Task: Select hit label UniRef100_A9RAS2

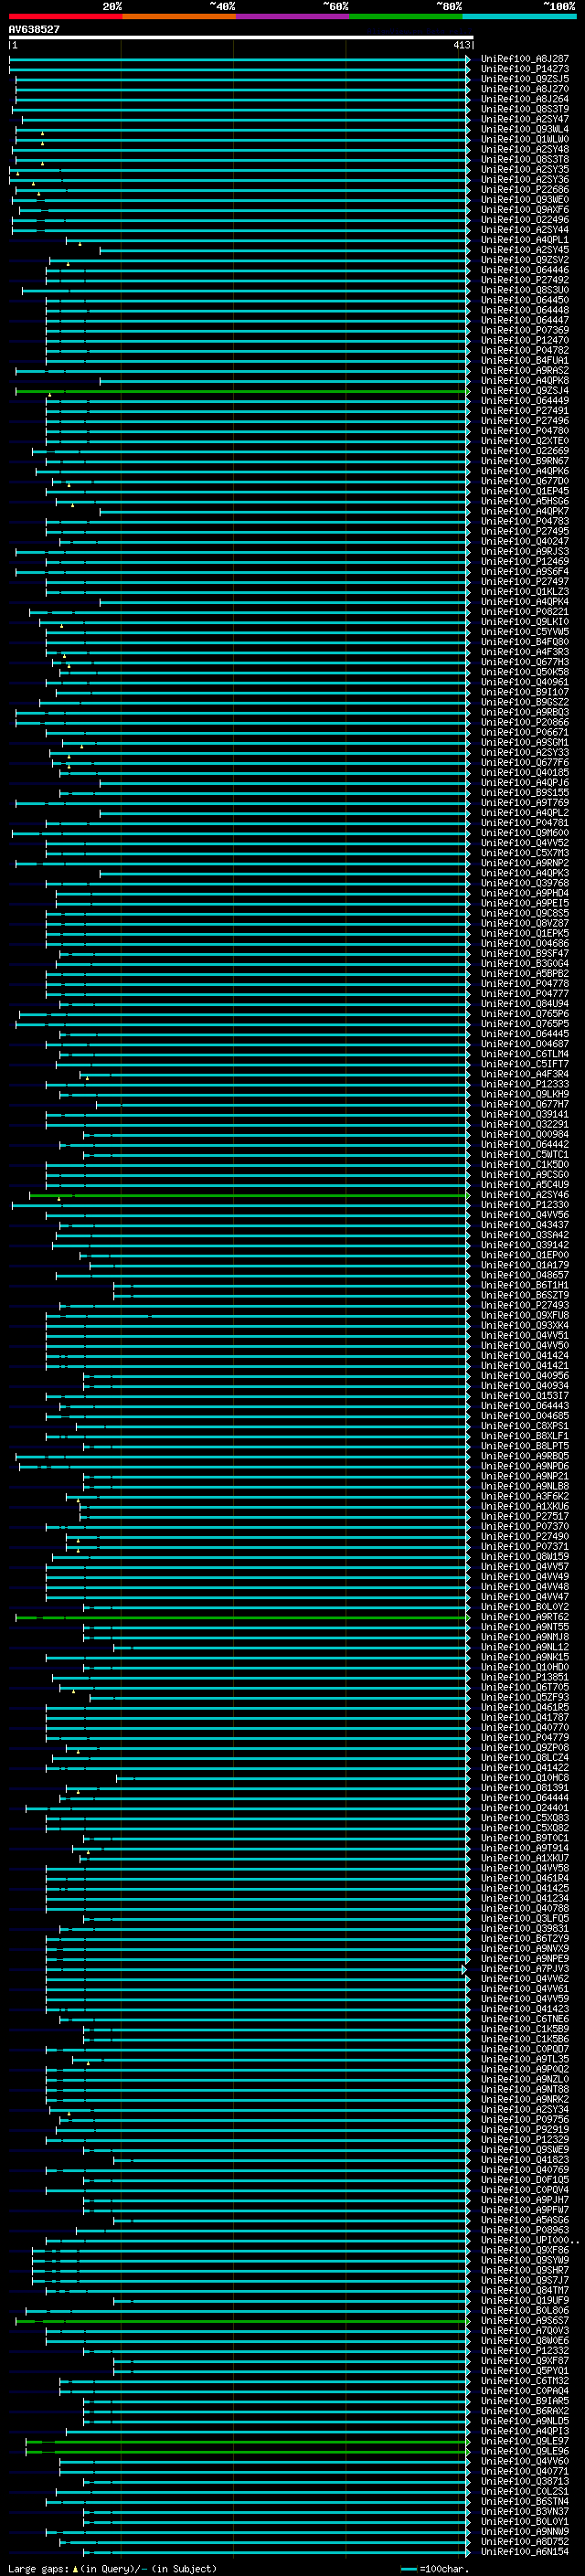Action: [525, 371]
